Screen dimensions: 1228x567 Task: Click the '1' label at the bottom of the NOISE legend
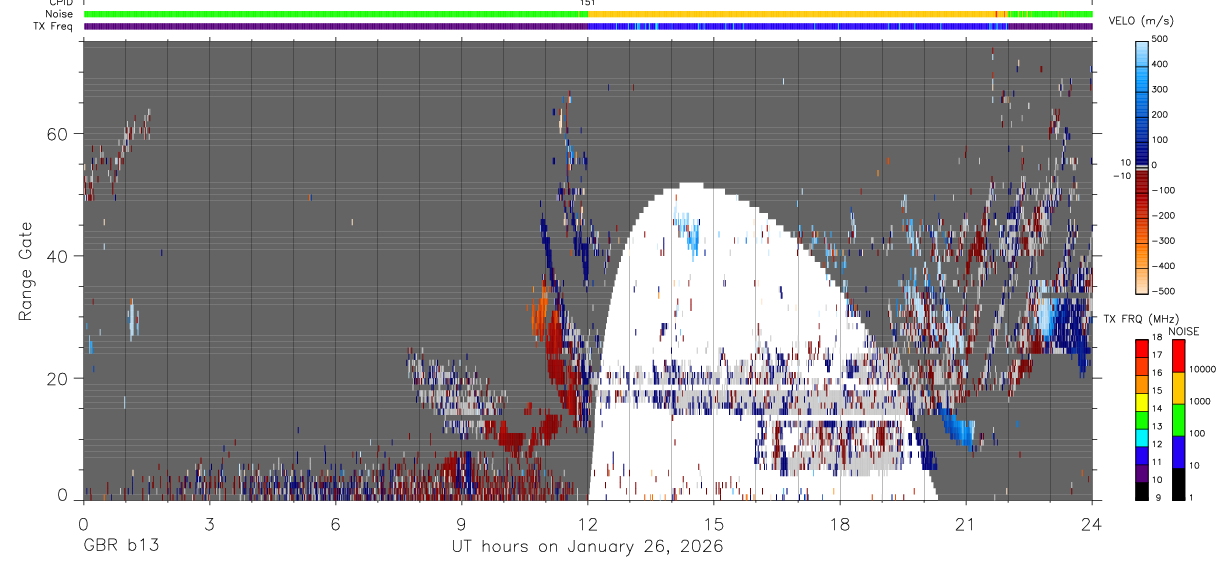click(1191, 497)
